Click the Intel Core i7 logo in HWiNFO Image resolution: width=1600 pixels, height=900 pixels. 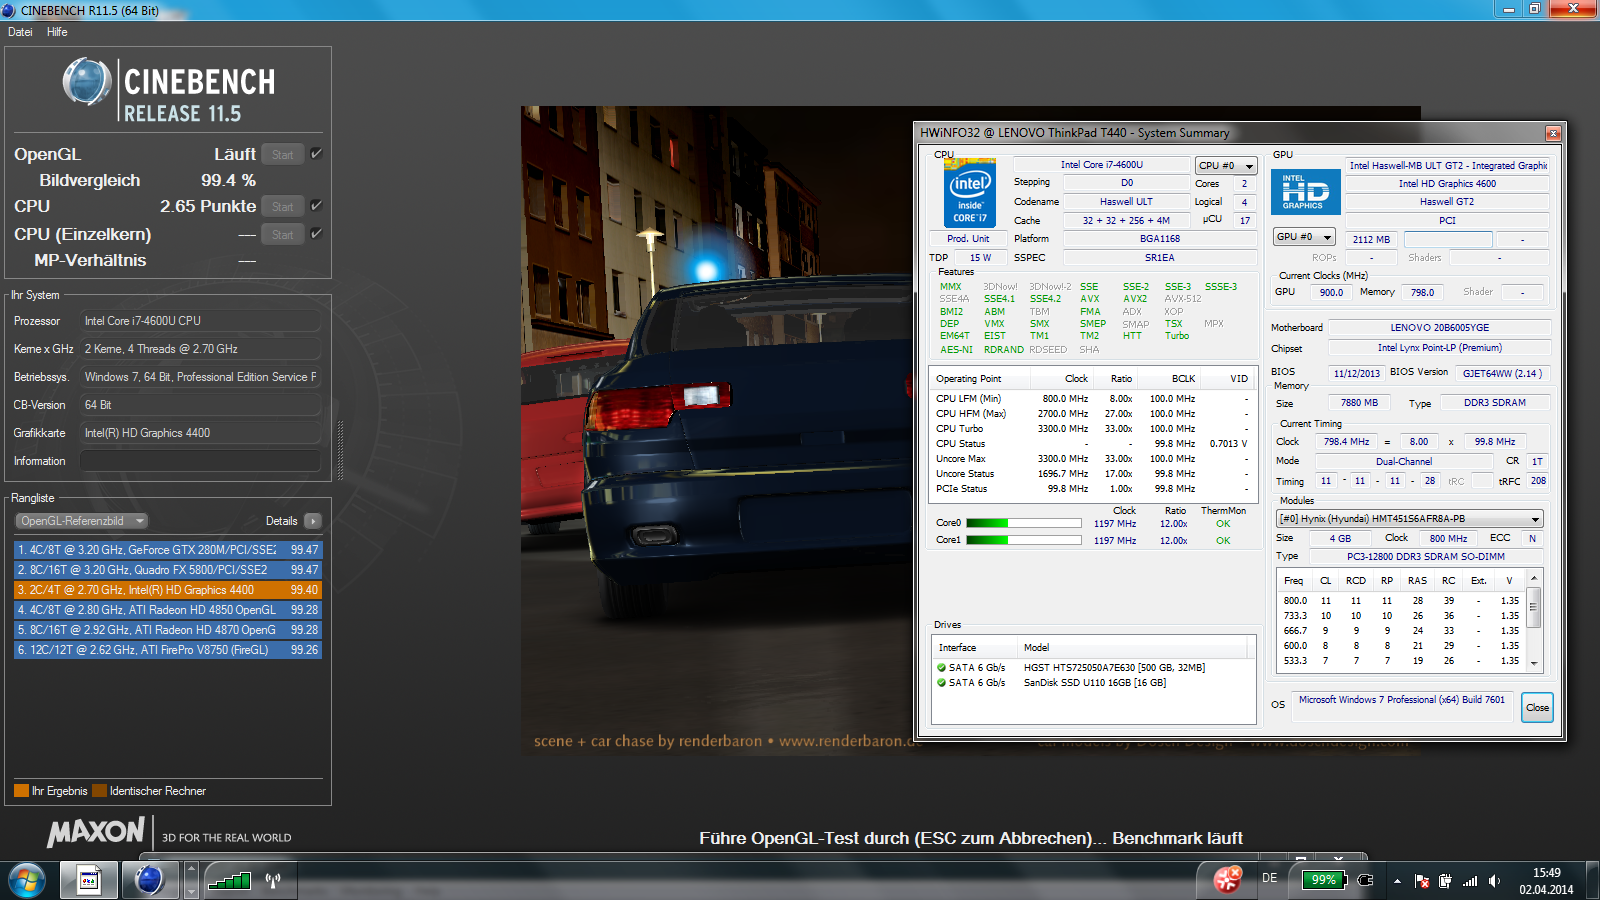tap(969, 193)
